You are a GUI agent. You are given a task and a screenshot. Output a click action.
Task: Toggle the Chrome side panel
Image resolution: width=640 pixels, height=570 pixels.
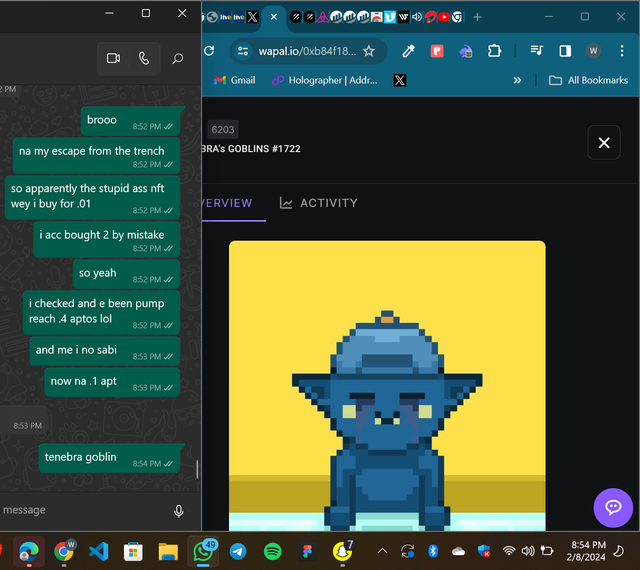pos(565,51)
